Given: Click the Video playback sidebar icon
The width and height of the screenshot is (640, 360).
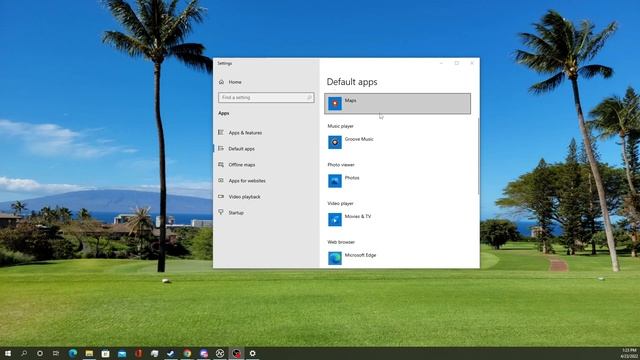Looking at the screenshot, I should [x=221, y=196].
